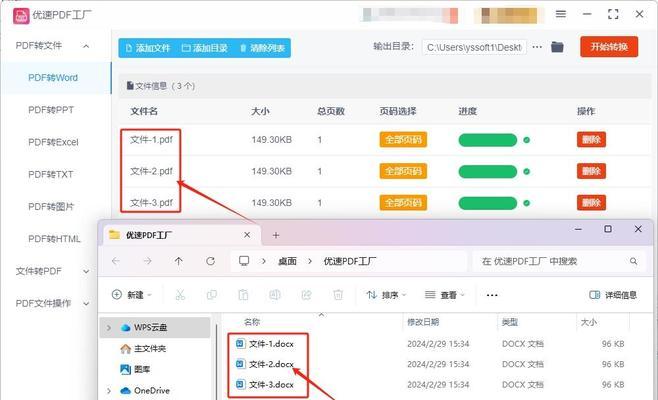Click the 添加文件 button
The height and width of the screenshot is (400, 658).
click(148, 48)
